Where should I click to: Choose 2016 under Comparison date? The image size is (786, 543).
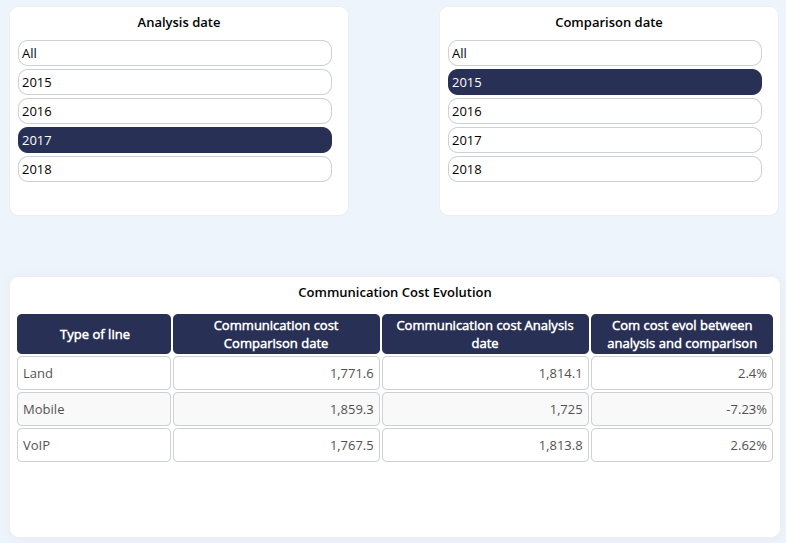604,111
